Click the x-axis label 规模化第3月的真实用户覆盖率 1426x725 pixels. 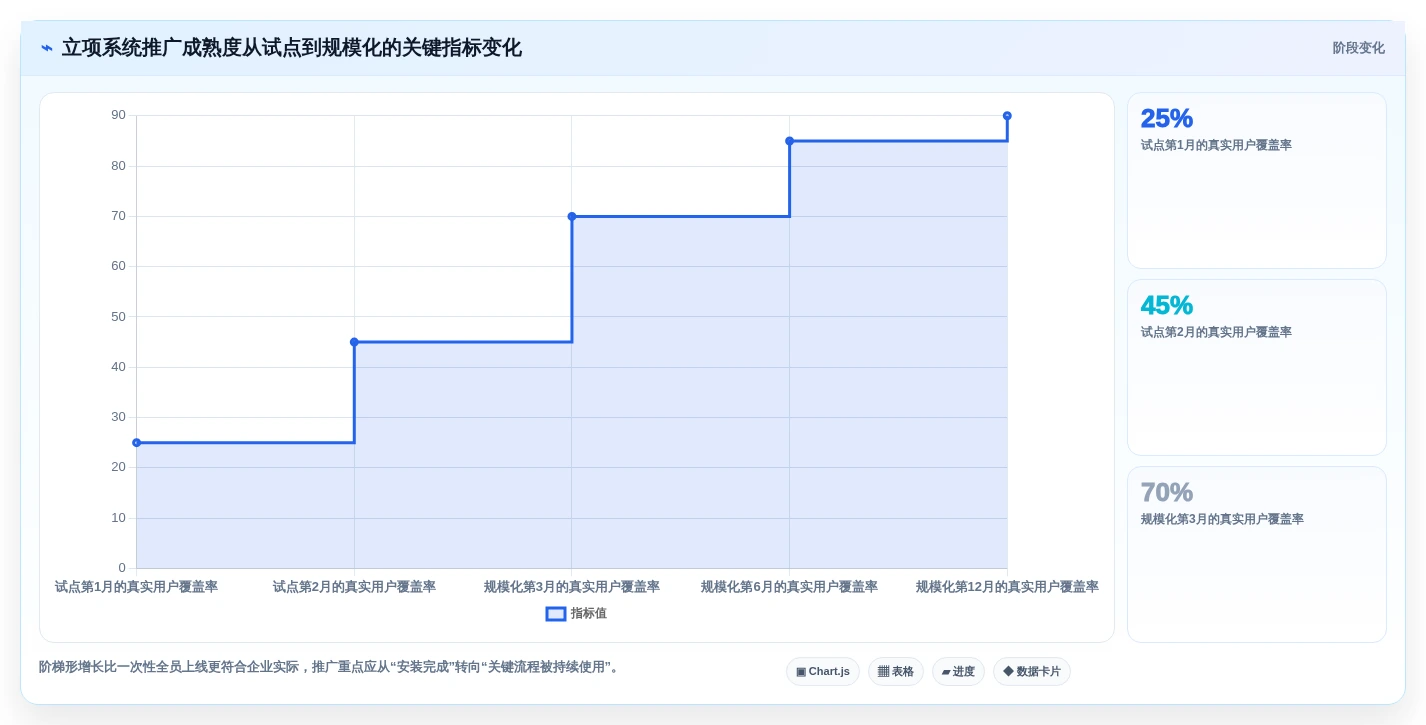pos(572,587)
